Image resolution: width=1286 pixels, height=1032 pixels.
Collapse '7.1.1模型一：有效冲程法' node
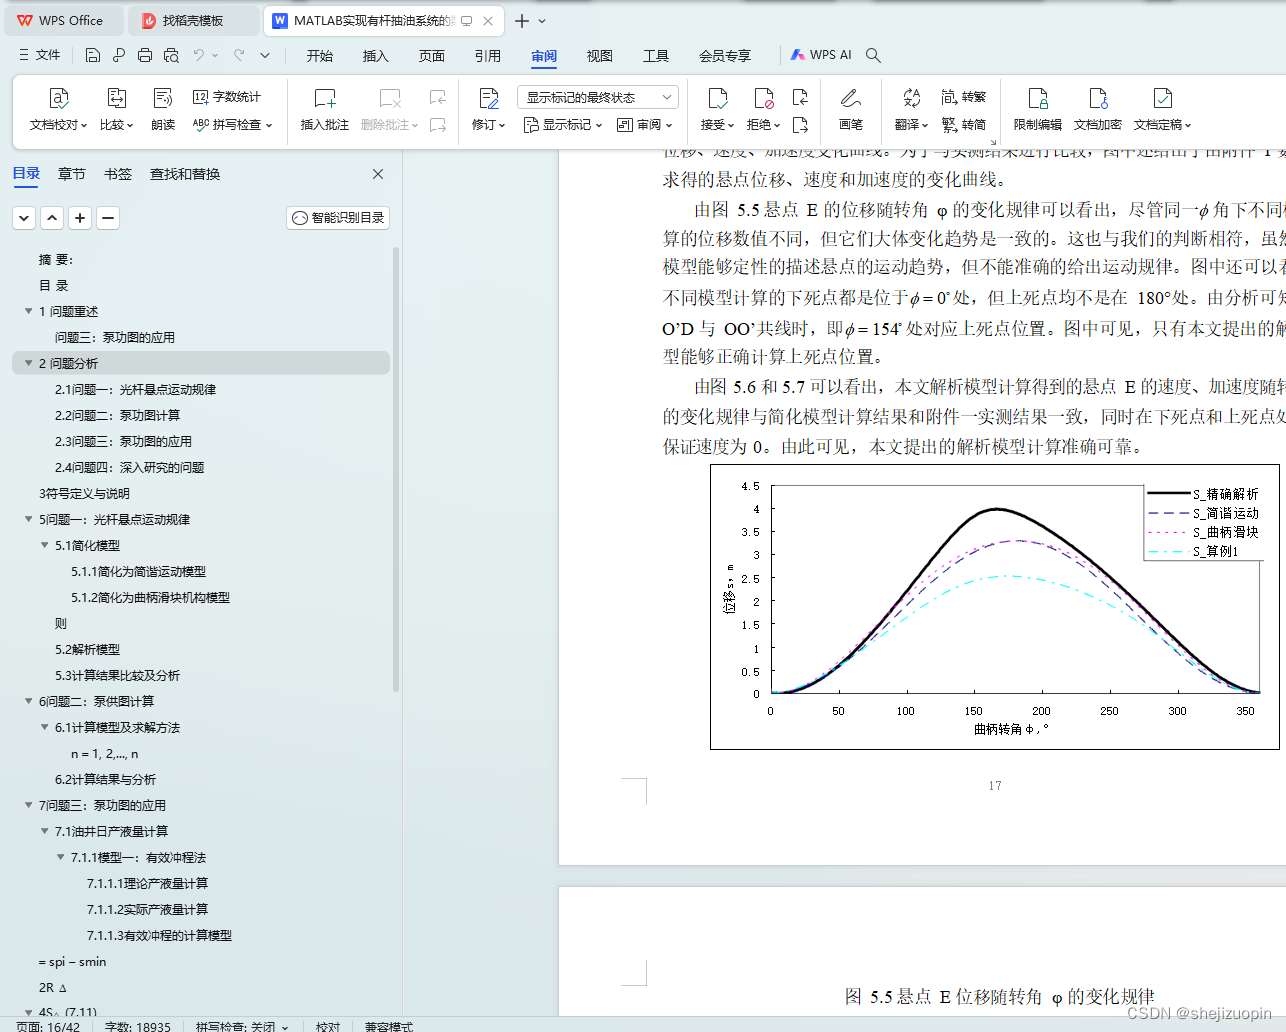point(61,857)
